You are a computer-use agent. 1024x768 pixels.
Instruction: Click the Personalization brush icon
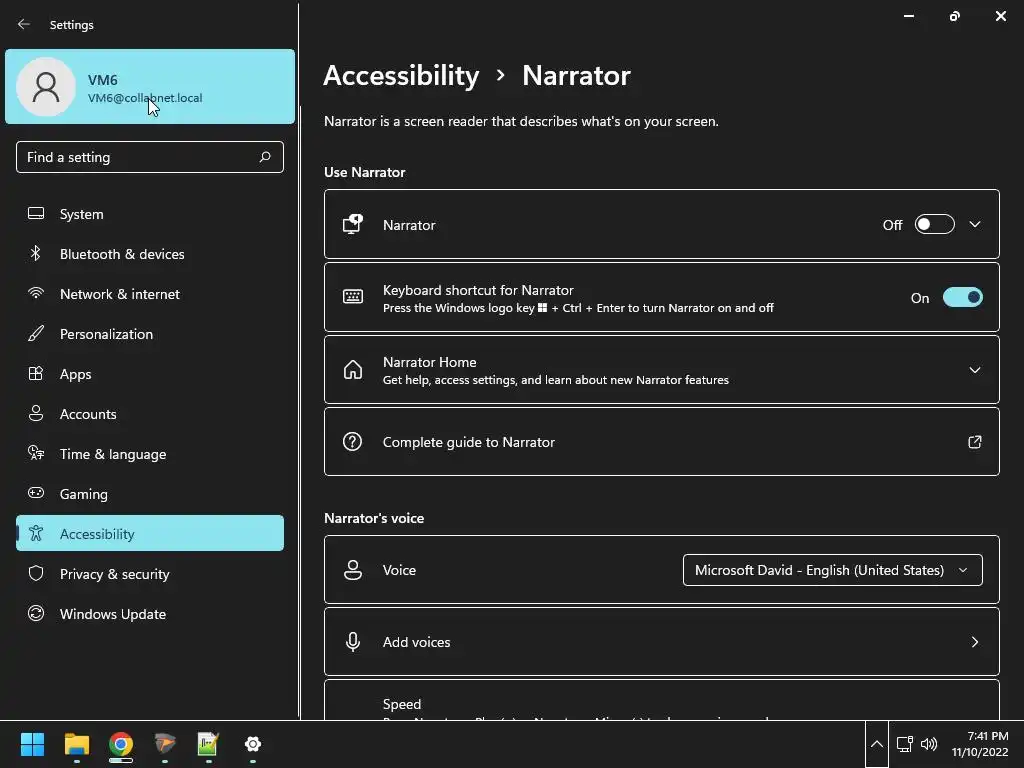36,334
